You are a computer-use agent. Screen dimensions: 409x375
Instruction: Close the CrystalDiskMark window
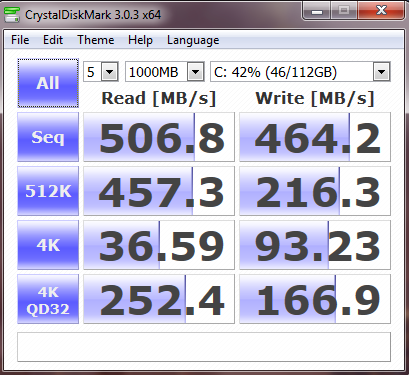point(381,11)
